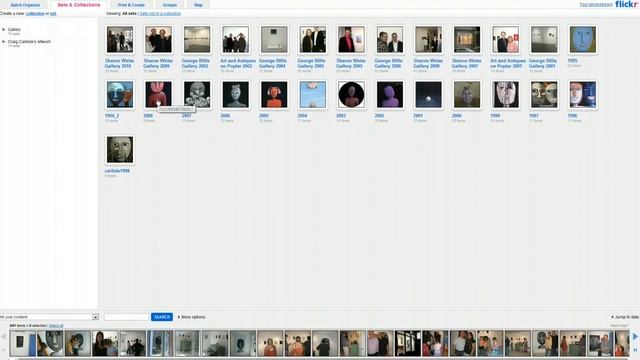Jump to filmstrip end arrow icon
Image resolution: width=640 pixels, height=360 pixels.
[635, 350]
